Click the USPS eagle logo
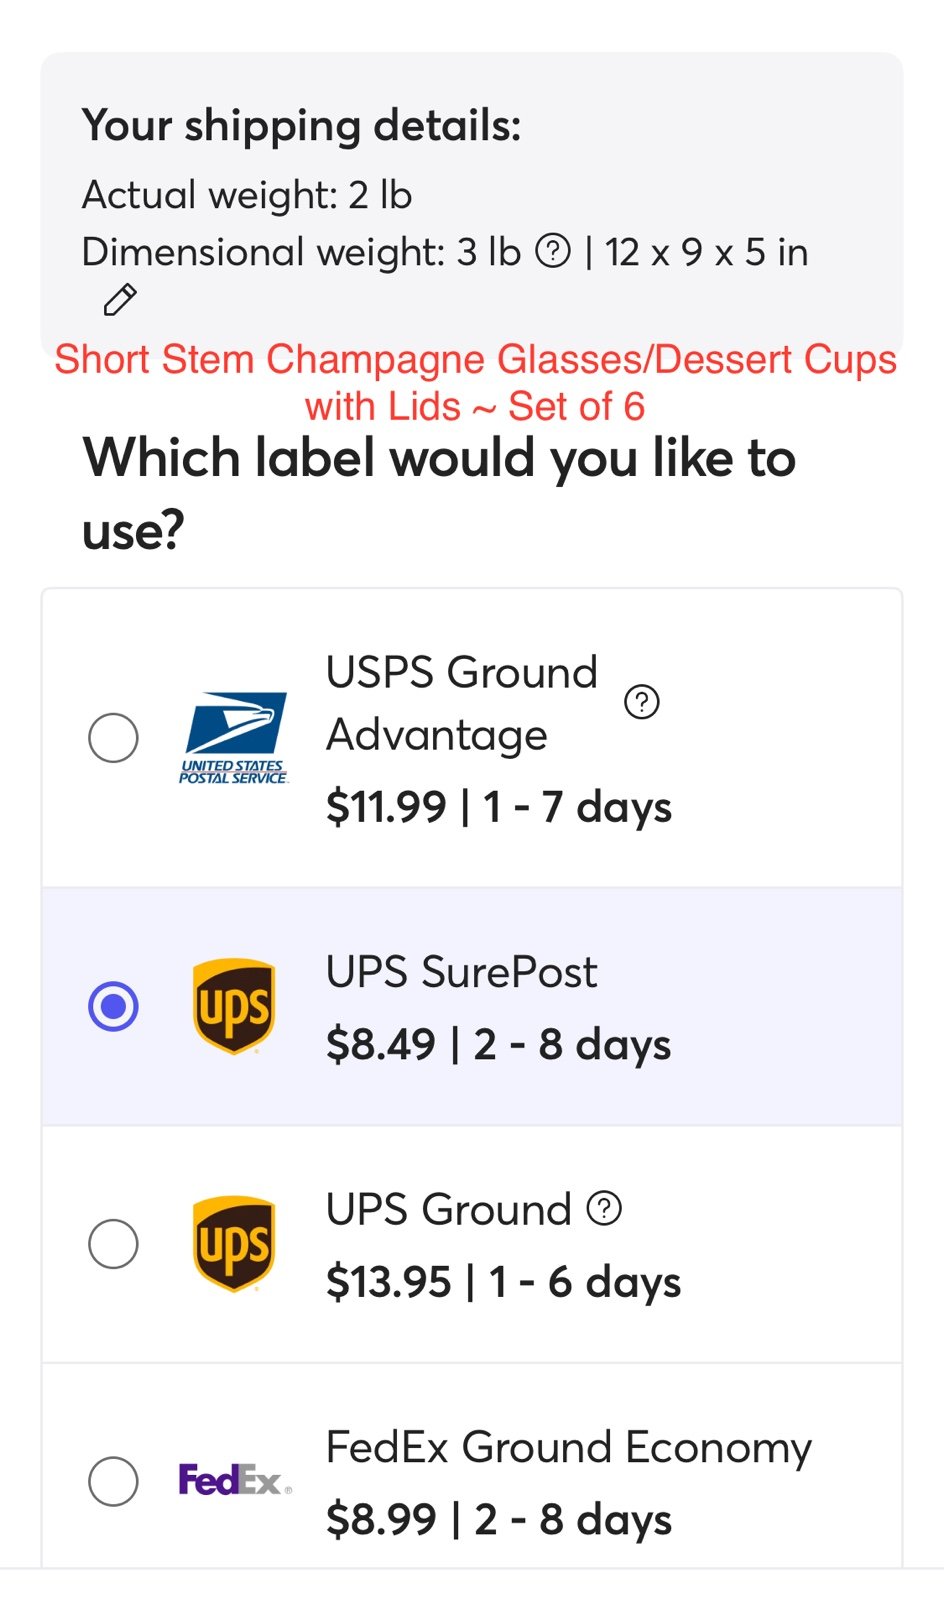Screen dimensions: 944x1600 coord(234,738)
